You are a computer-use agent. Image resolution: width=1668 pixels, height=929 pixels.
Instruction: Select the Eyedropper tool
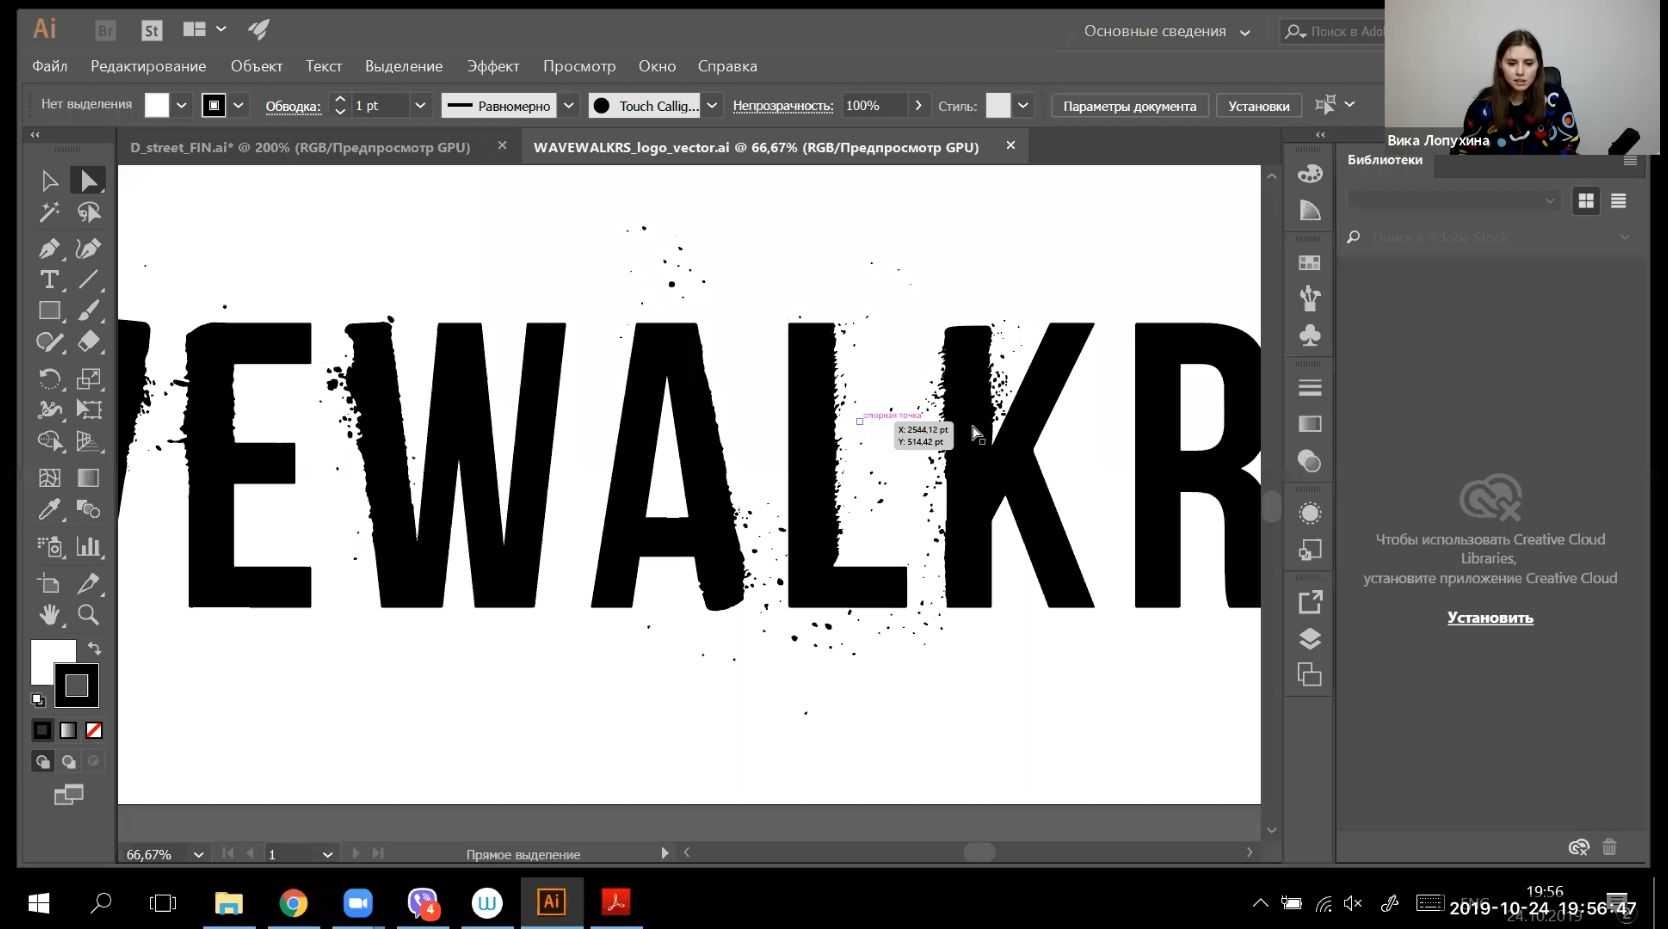coord(49,509)
